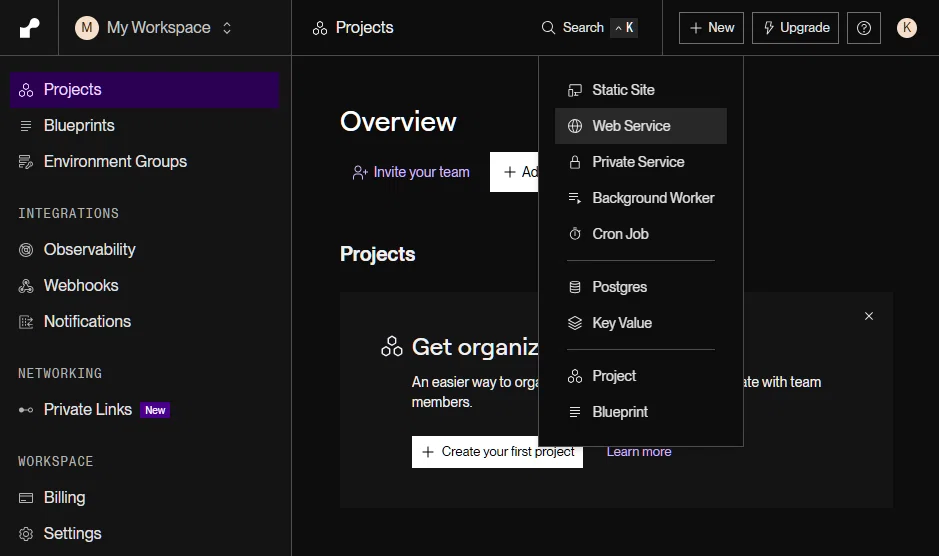Choose Blueprint from New menu

click(x=641, y=412)
